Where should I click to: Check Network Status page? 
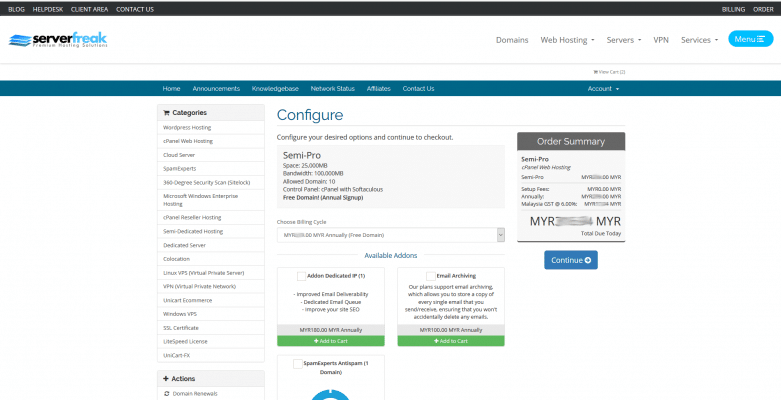(x=333, y=89)
